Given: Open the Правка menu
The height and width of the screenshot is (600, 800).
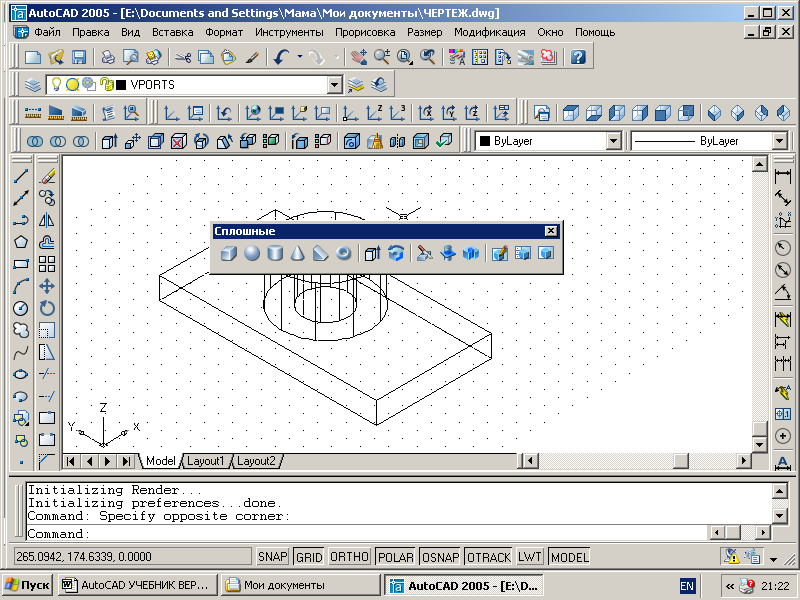Looking at the screenshot, I should (90, 32).
